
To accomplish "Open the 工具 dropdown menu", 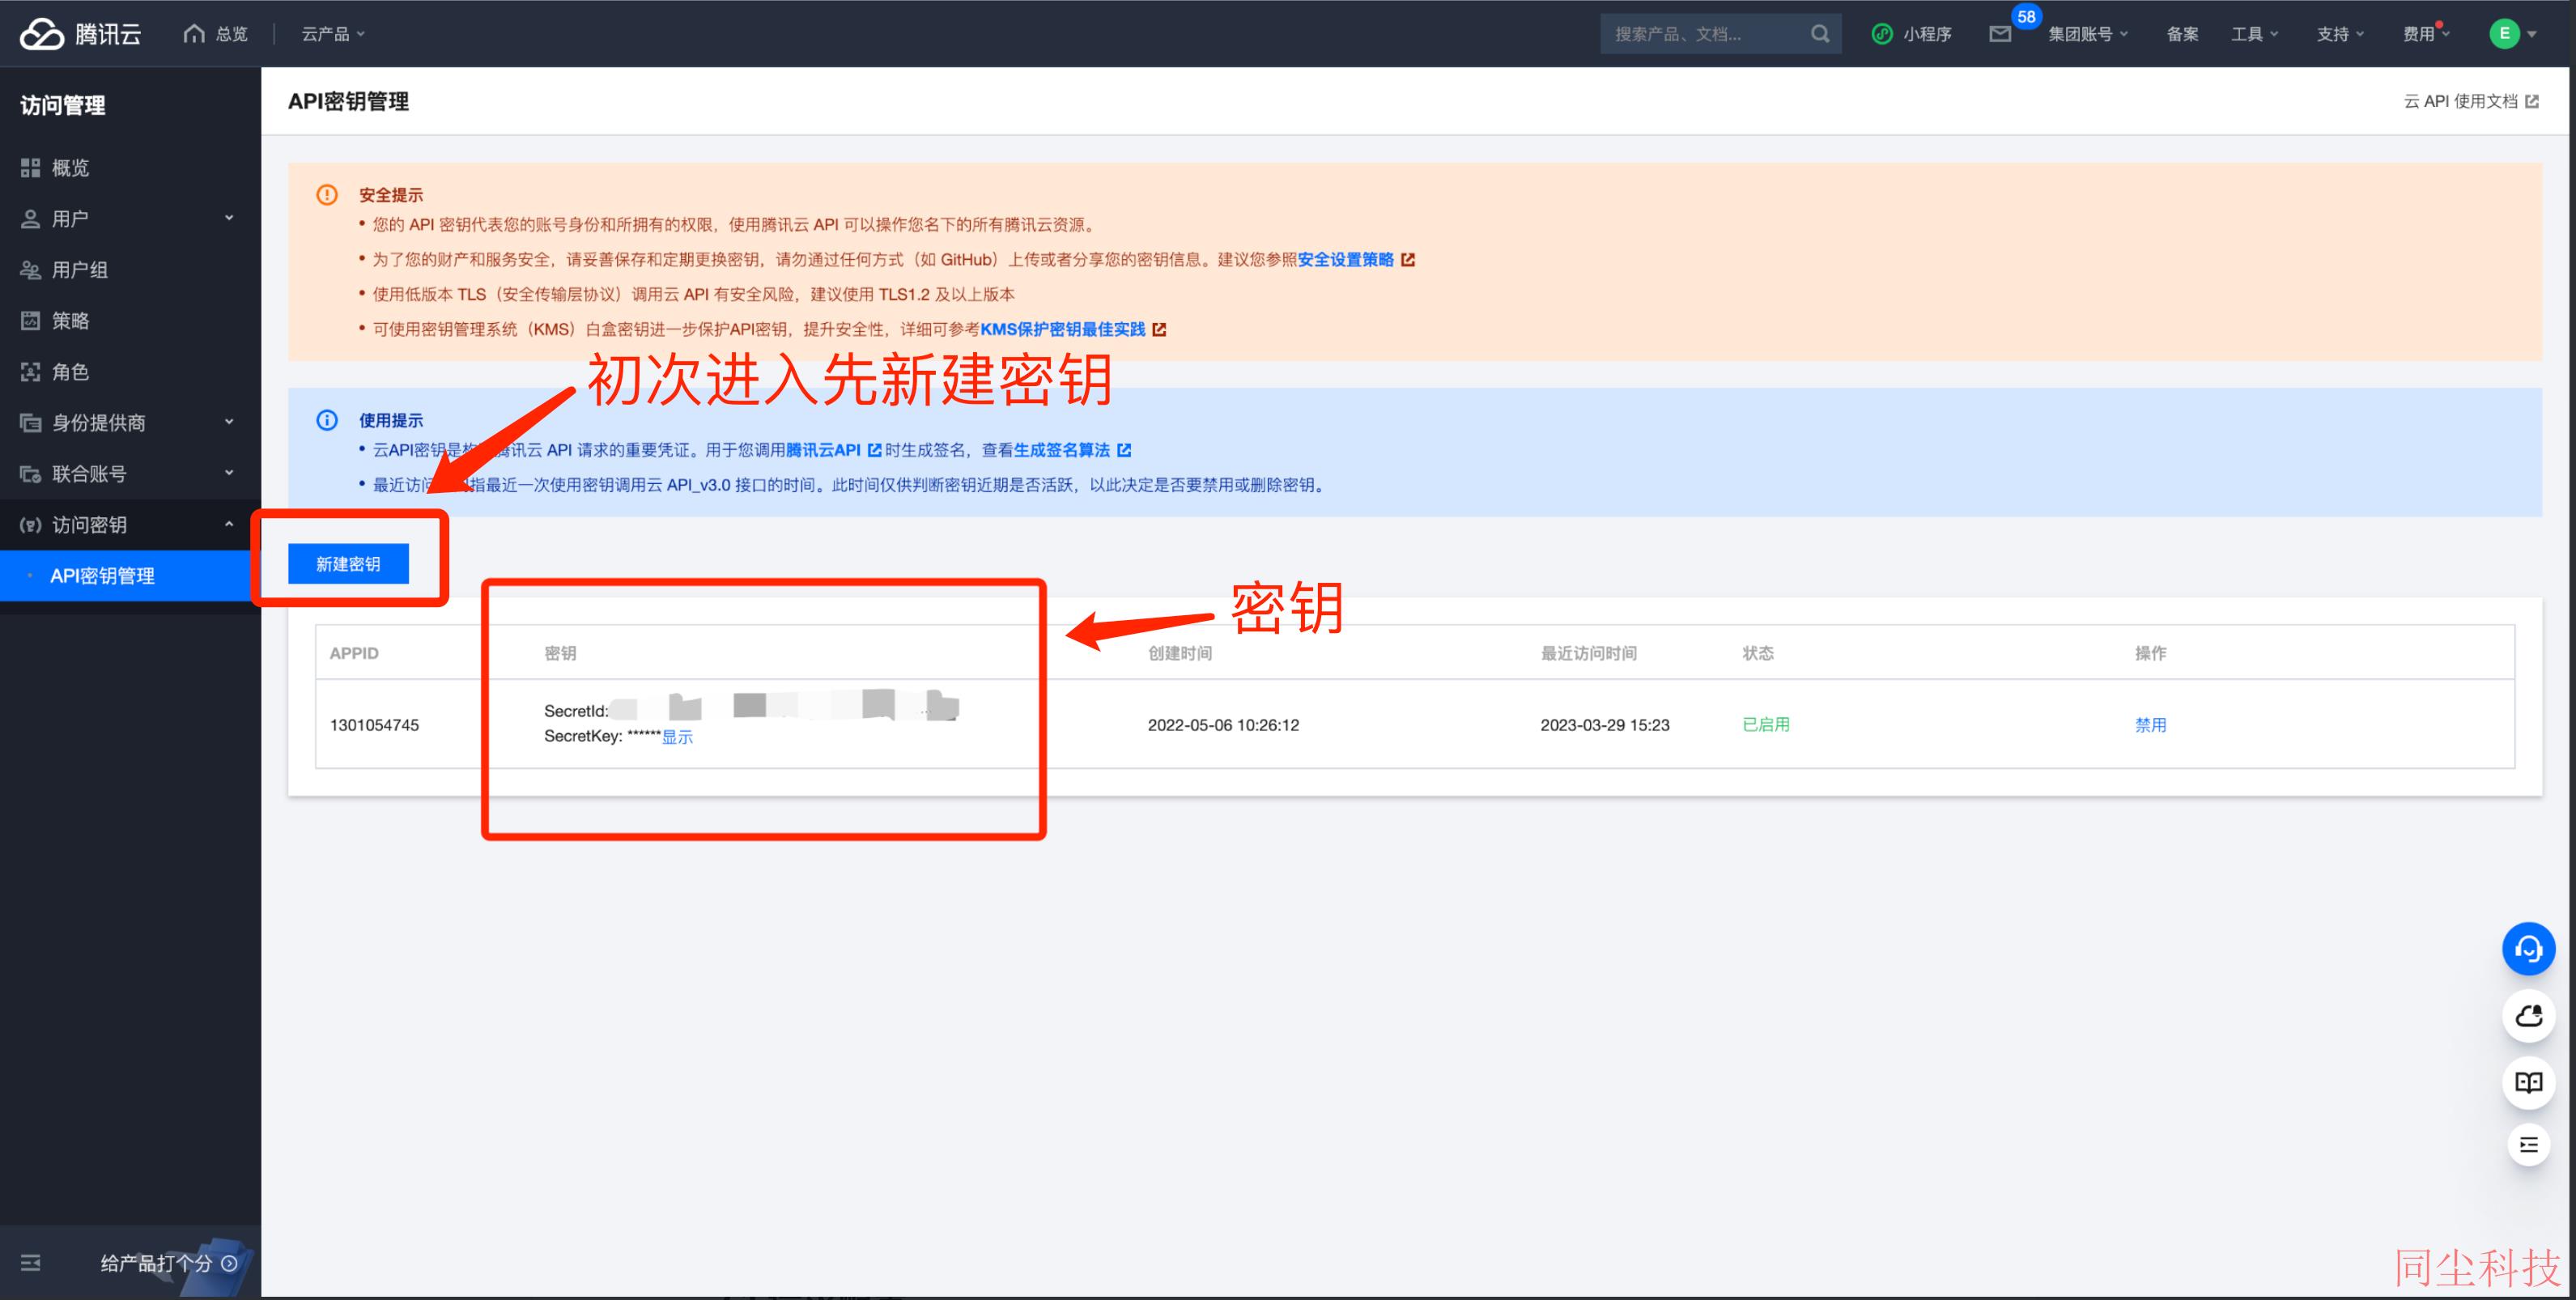I will 2255,34.
